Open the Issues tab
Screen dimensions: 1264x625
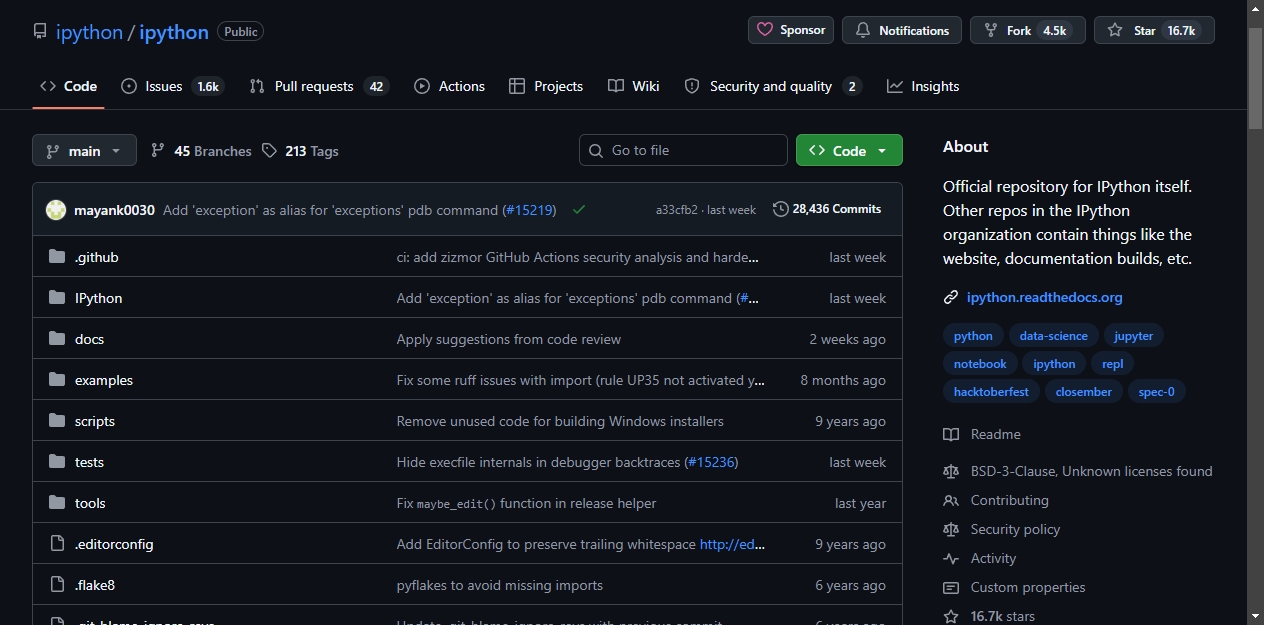[172, 86]
